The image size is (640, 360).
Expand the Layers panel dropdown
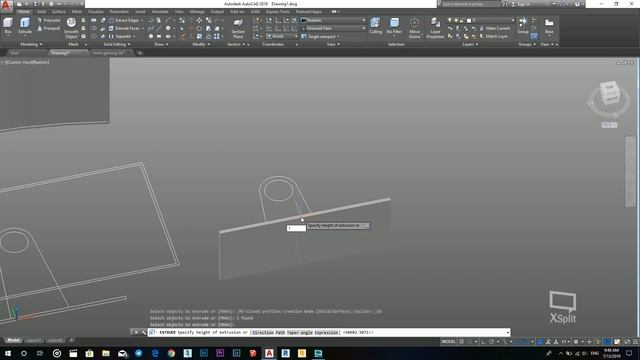(x=470, y=44)
